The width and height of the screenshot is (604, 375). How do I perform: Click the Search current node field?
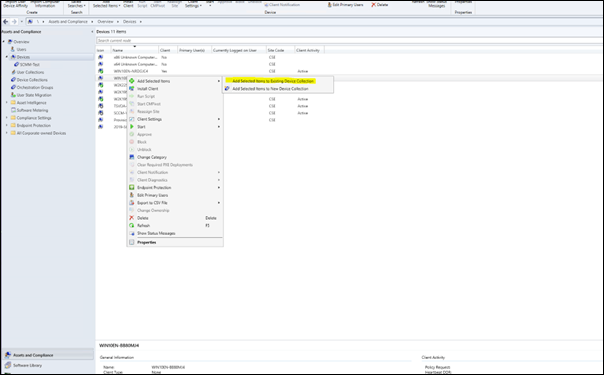pyautogui.click(x=349, y=40)
